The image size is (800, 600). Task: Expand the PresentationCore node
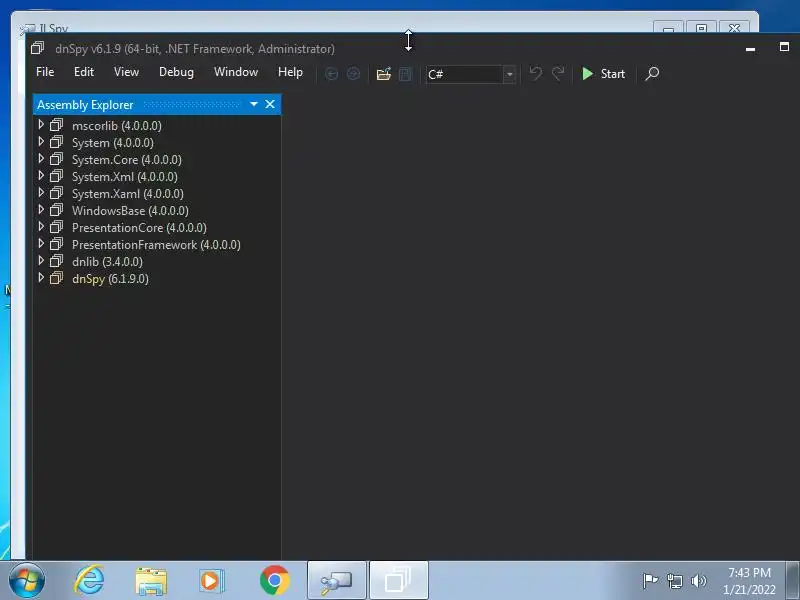point(41,227)
